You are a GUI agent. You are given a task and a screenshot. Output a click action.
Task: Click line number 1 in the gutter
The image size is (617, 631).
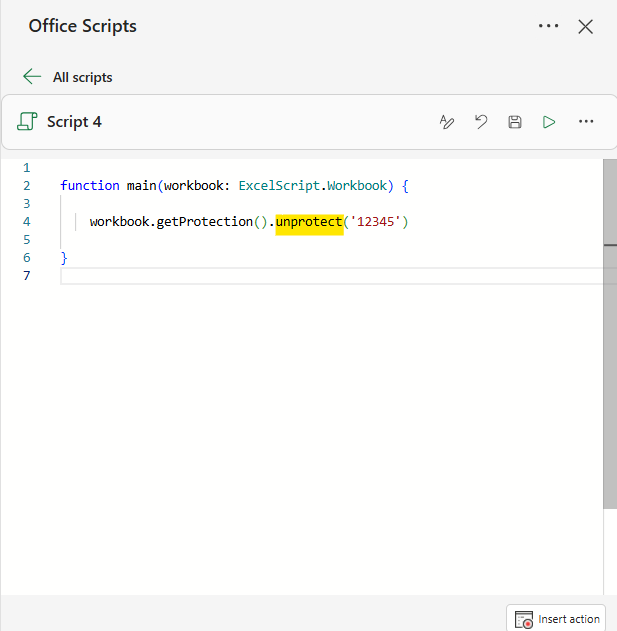pyautogui.click(x=27, y=168)
